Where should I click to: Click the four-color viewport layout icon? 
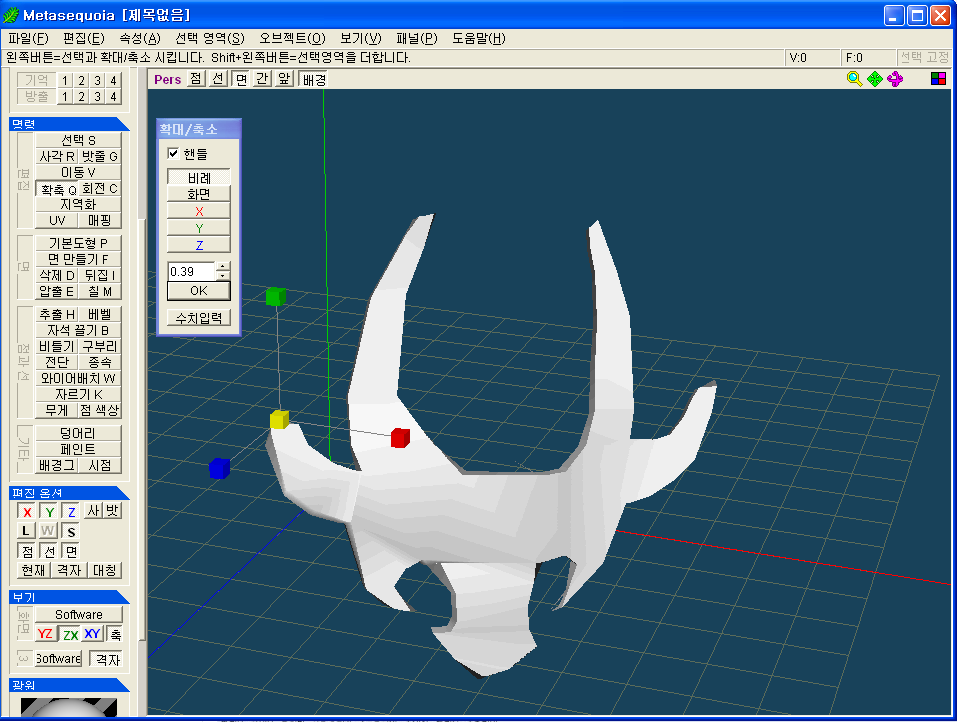pyautogui.click(x=938, y=79)
